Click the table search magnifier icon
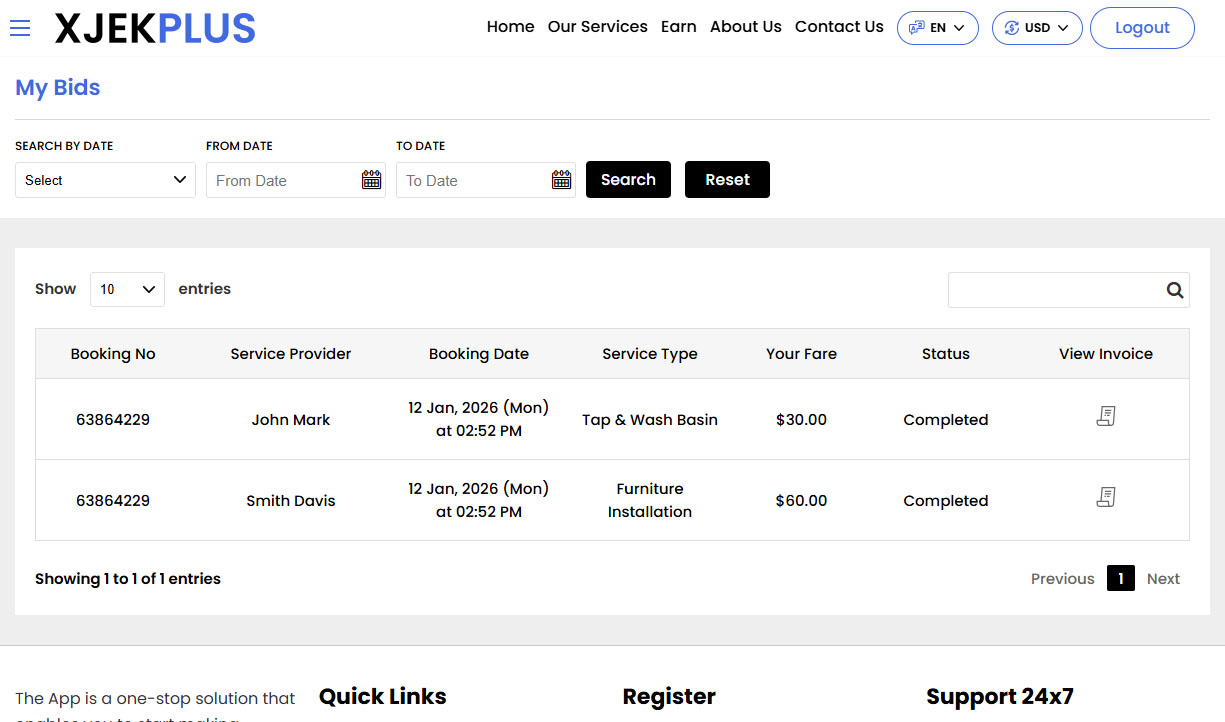 click(x=1174, y=290)
